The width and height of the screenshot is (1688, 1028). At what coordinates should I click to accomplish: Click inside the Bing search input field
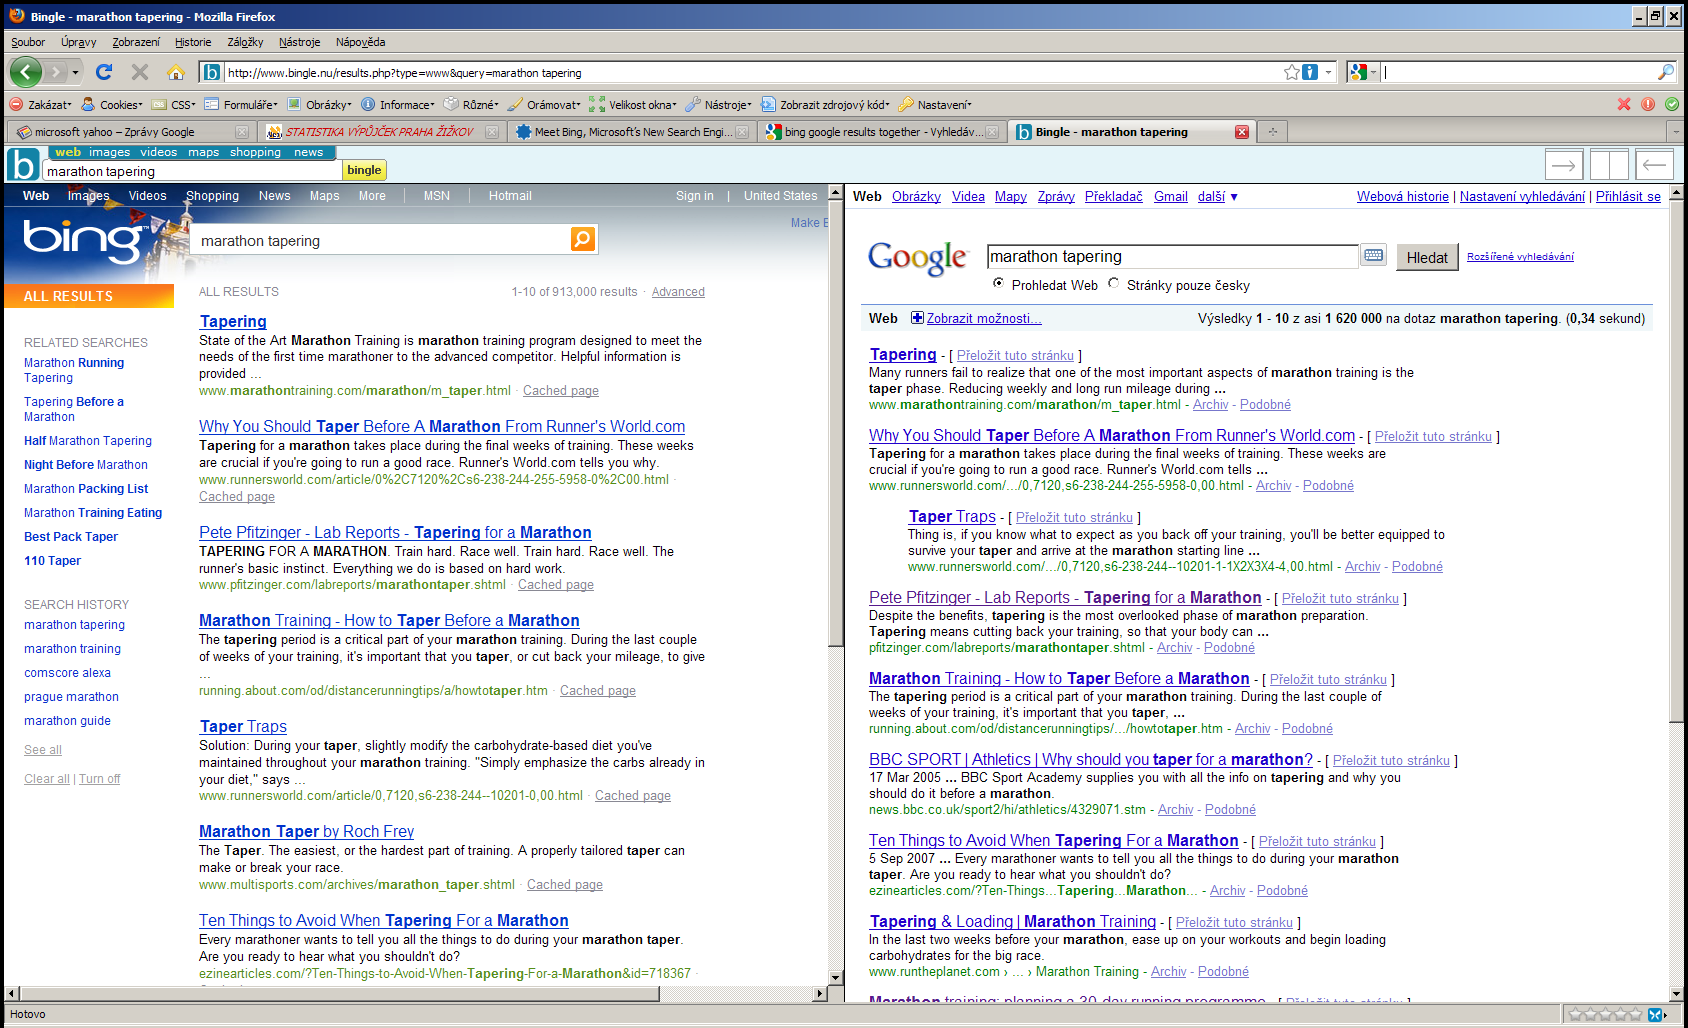[x=380, y=240]
